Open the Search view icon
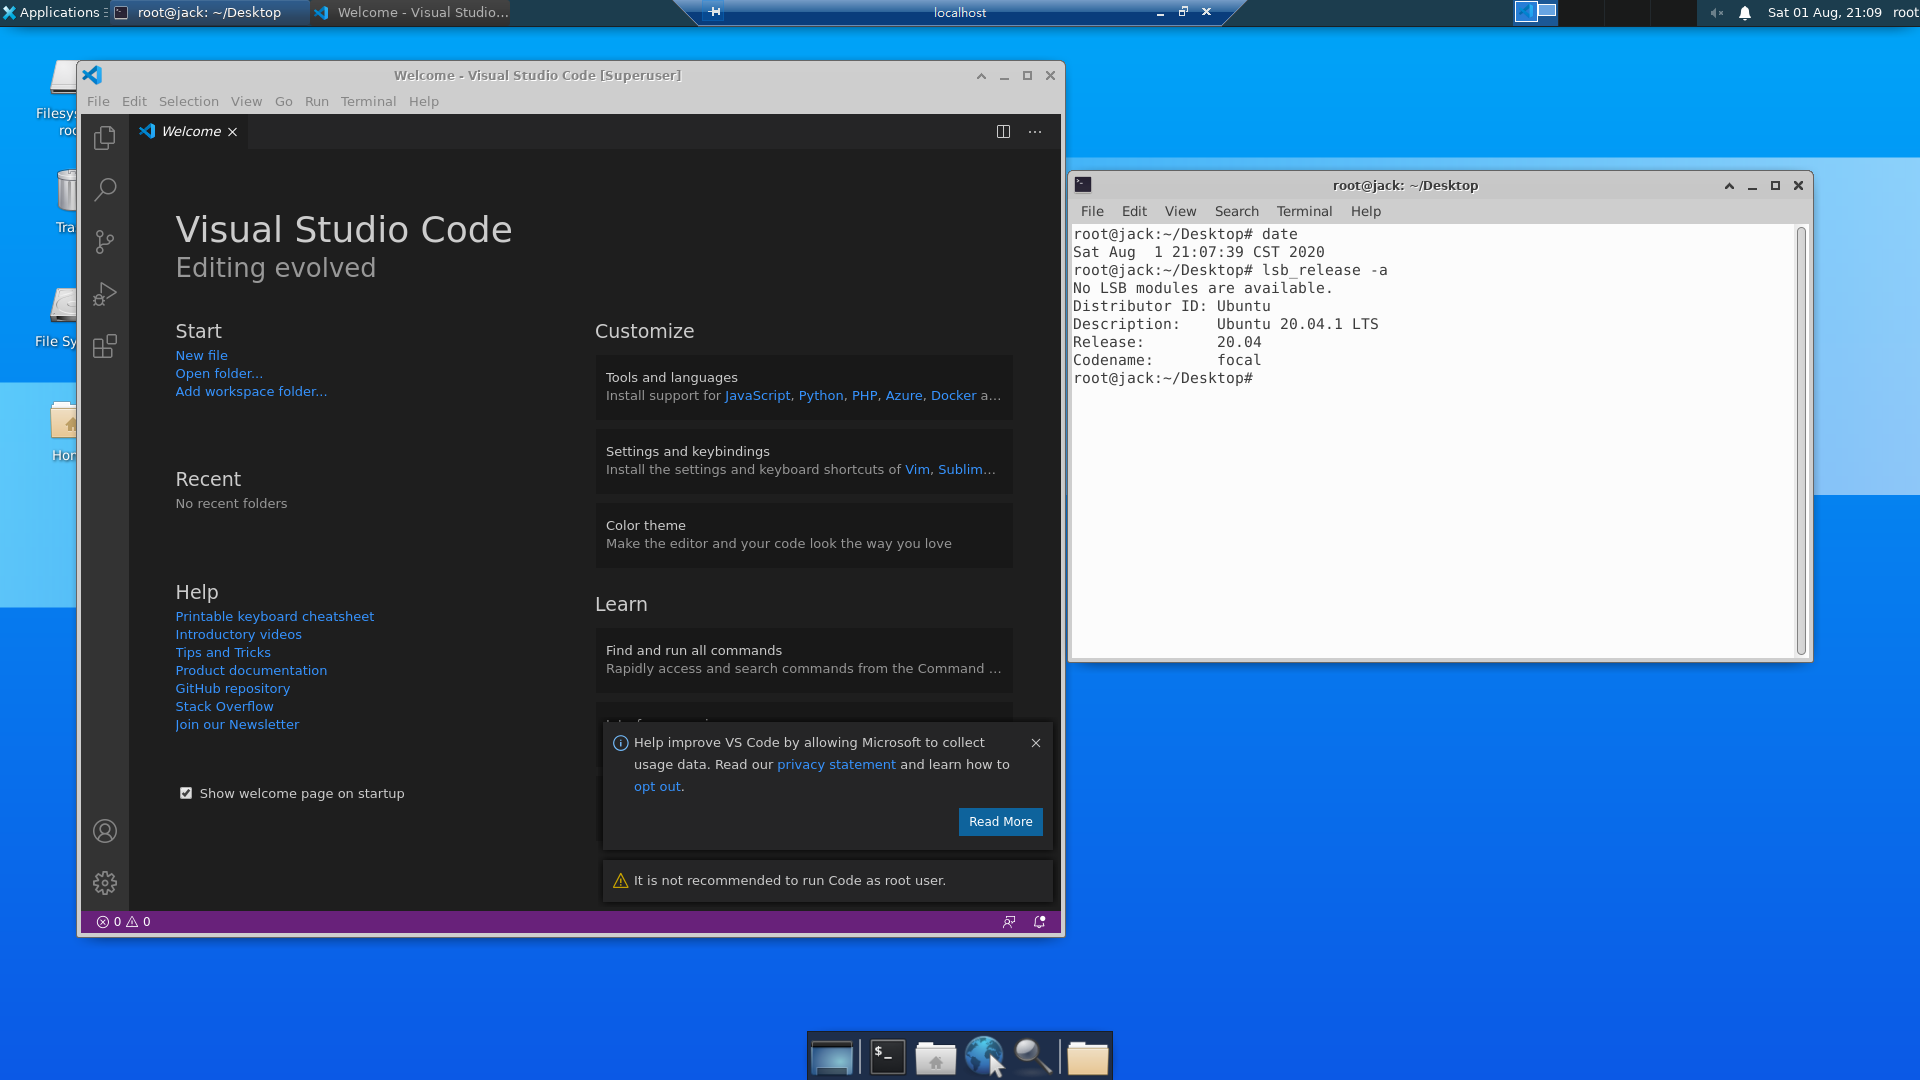This screenshot has width=1920, height=1080. point(105,190)
